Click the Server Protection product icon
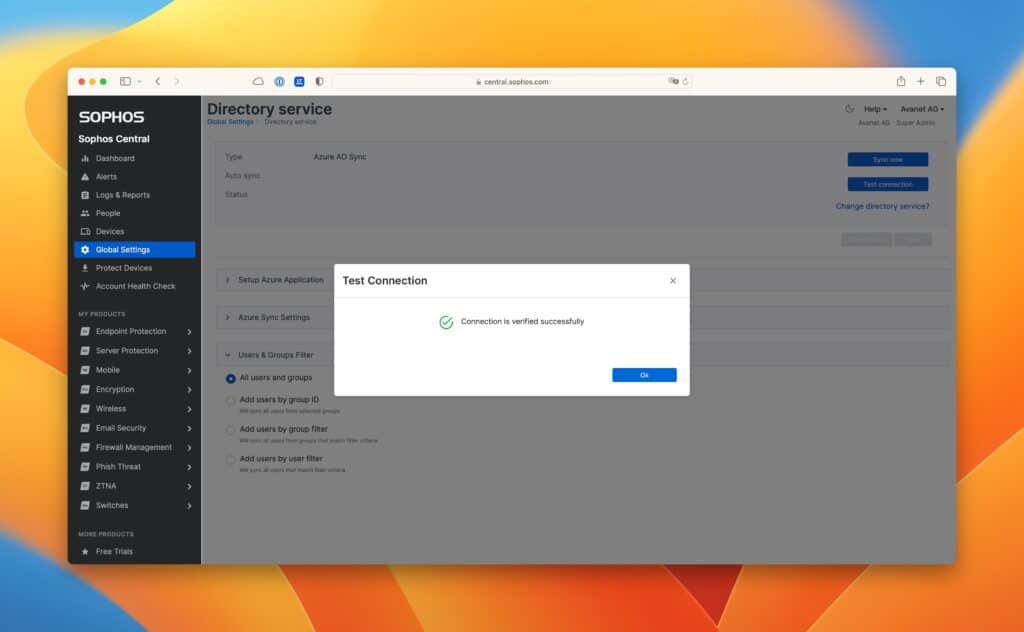Viewport: 1024px width, 632px height. (x=85, y=351)
